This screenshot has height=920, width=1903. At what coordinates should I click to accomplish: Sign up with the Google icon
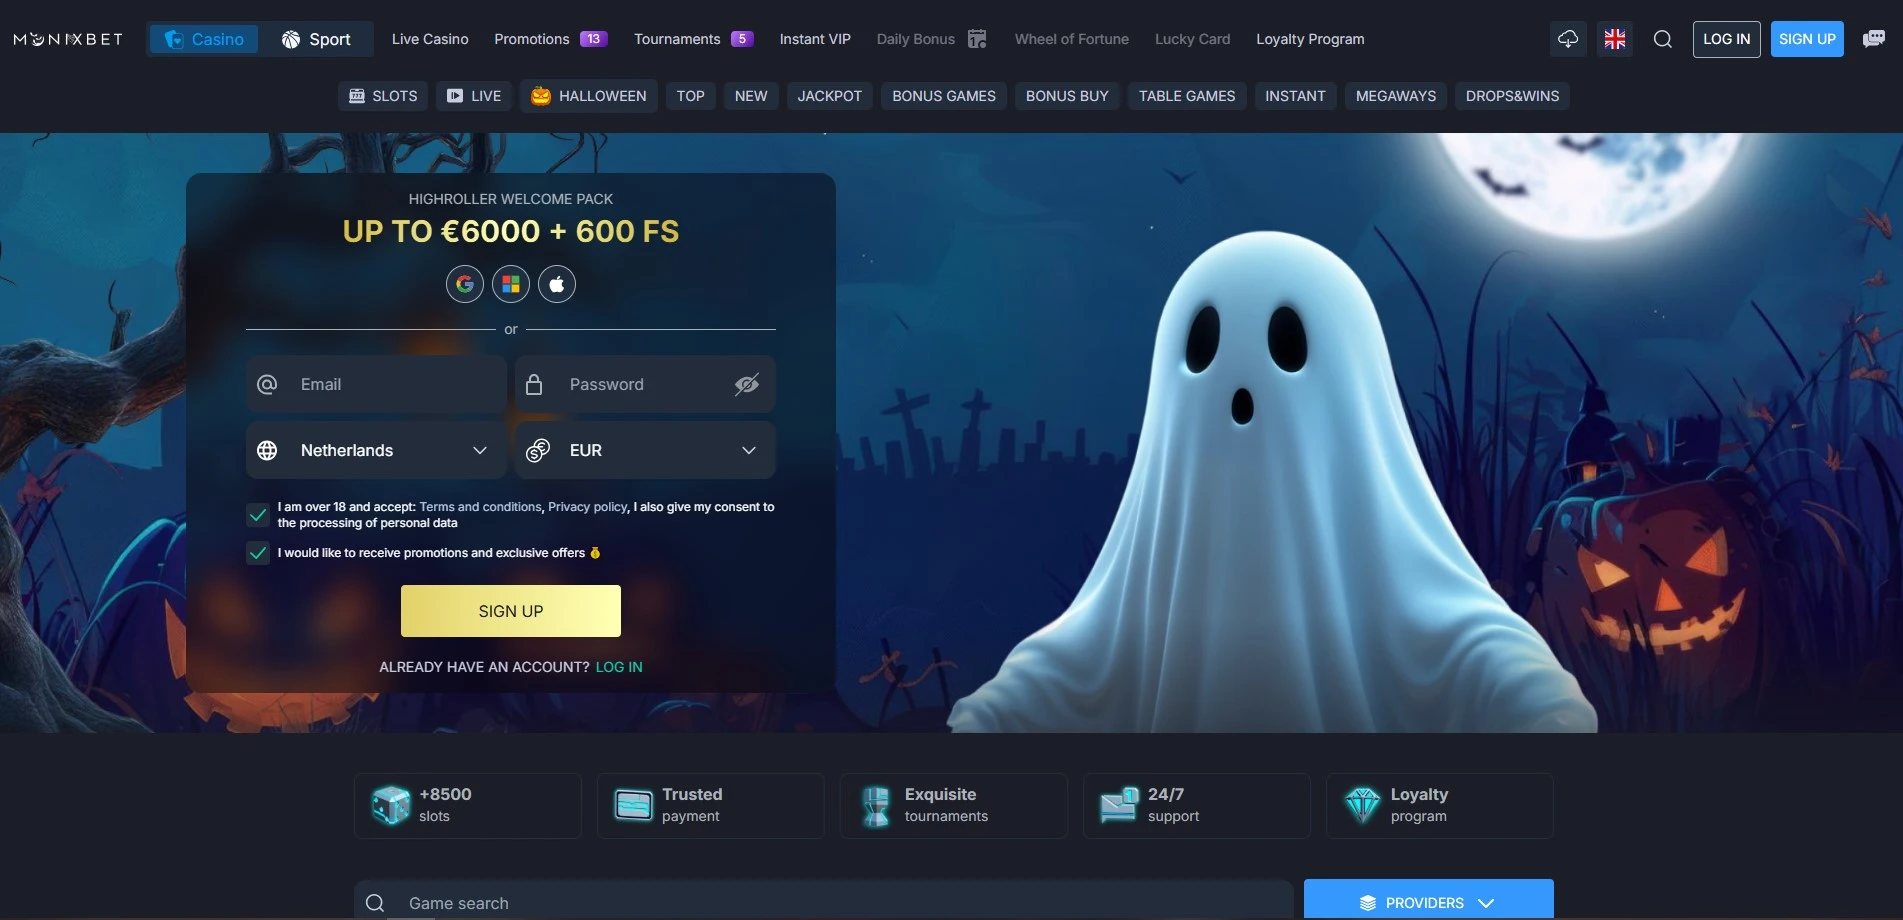[464, 283]
